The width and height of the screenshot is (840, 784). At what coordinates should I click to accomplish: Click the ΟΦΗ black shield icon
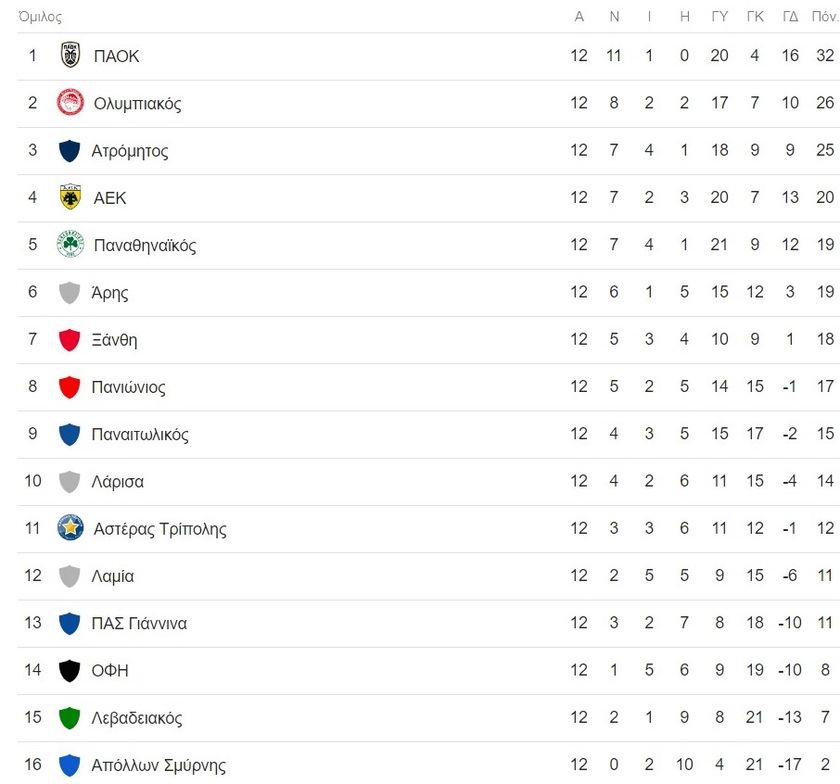pyautogui.click(x=69, y=670)
